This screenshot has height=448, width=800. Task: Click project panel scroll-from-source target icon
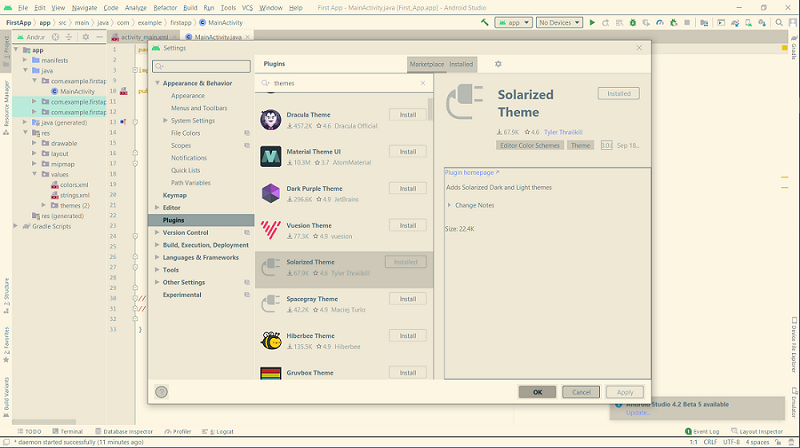coord(55,37)
